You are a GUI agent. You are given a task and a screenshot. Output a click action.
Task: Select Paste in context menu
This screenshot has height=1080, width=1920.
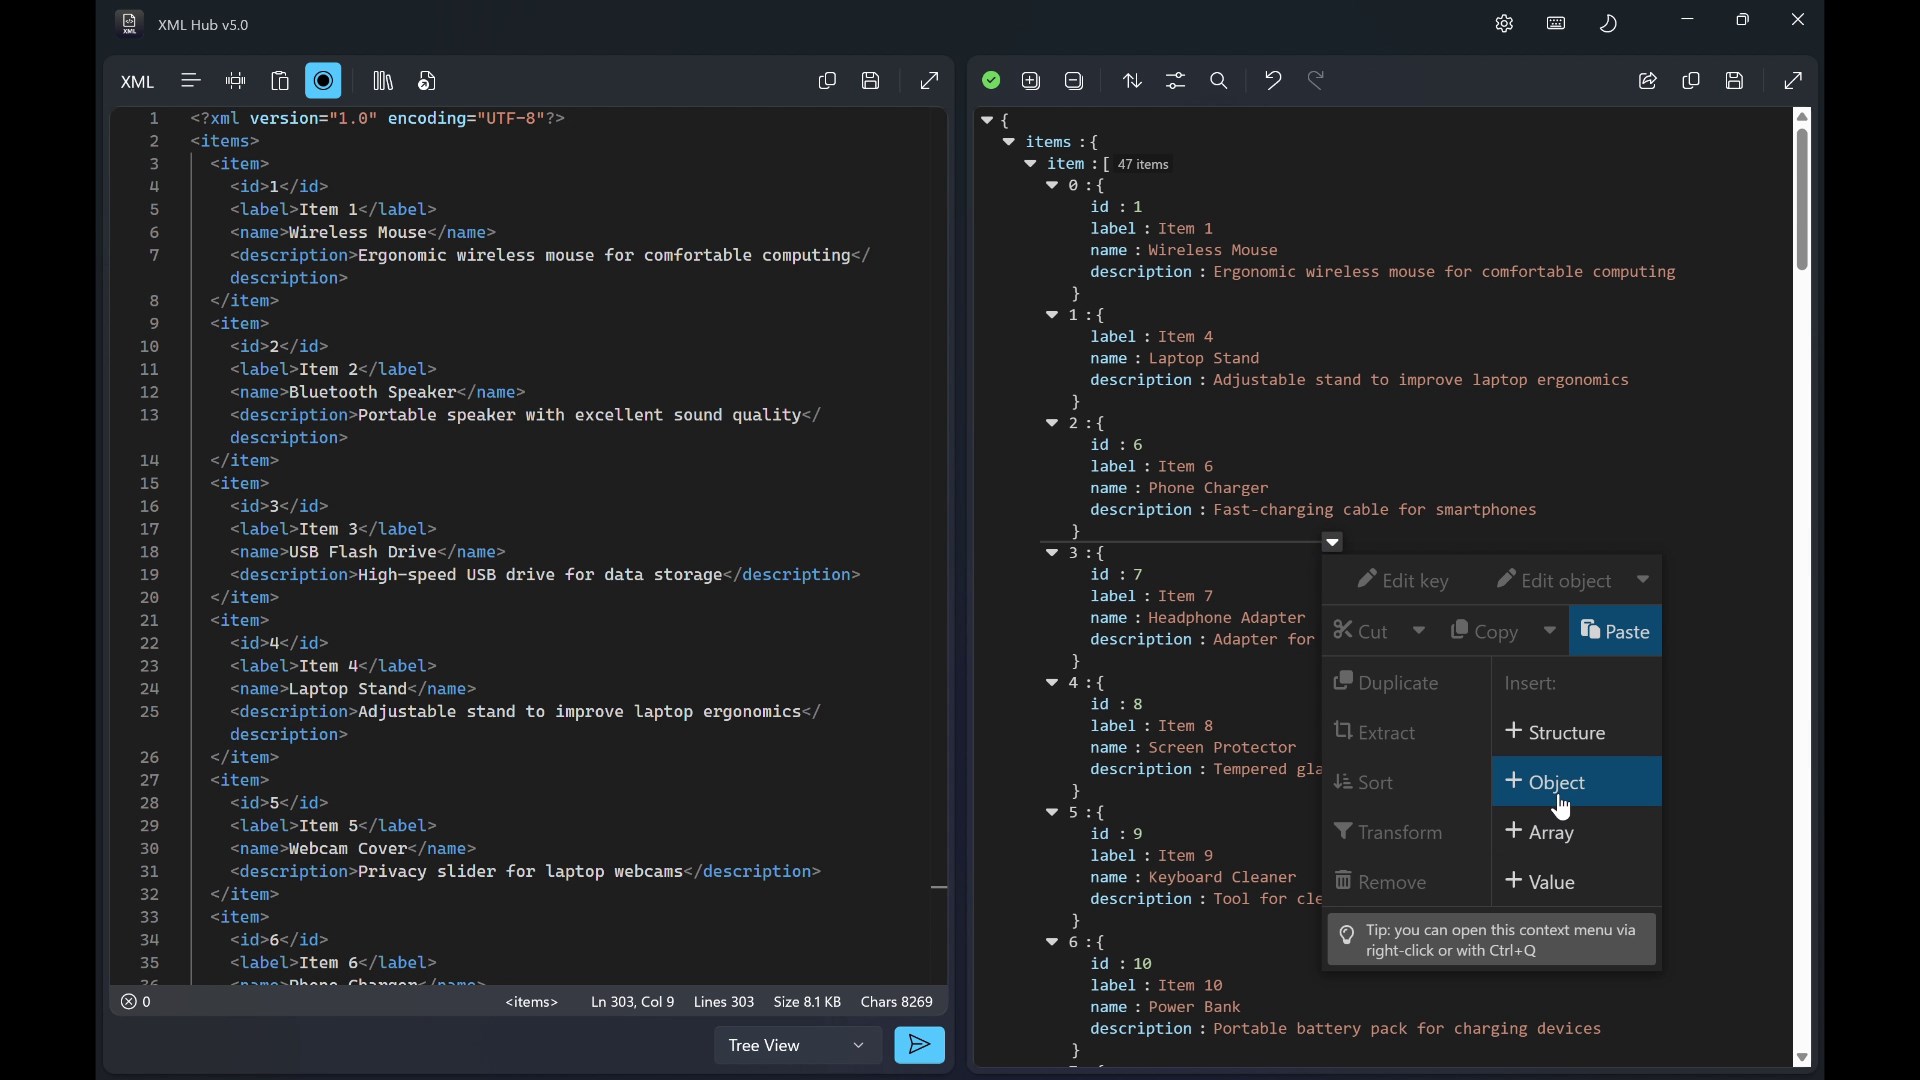click(1617, 632)
